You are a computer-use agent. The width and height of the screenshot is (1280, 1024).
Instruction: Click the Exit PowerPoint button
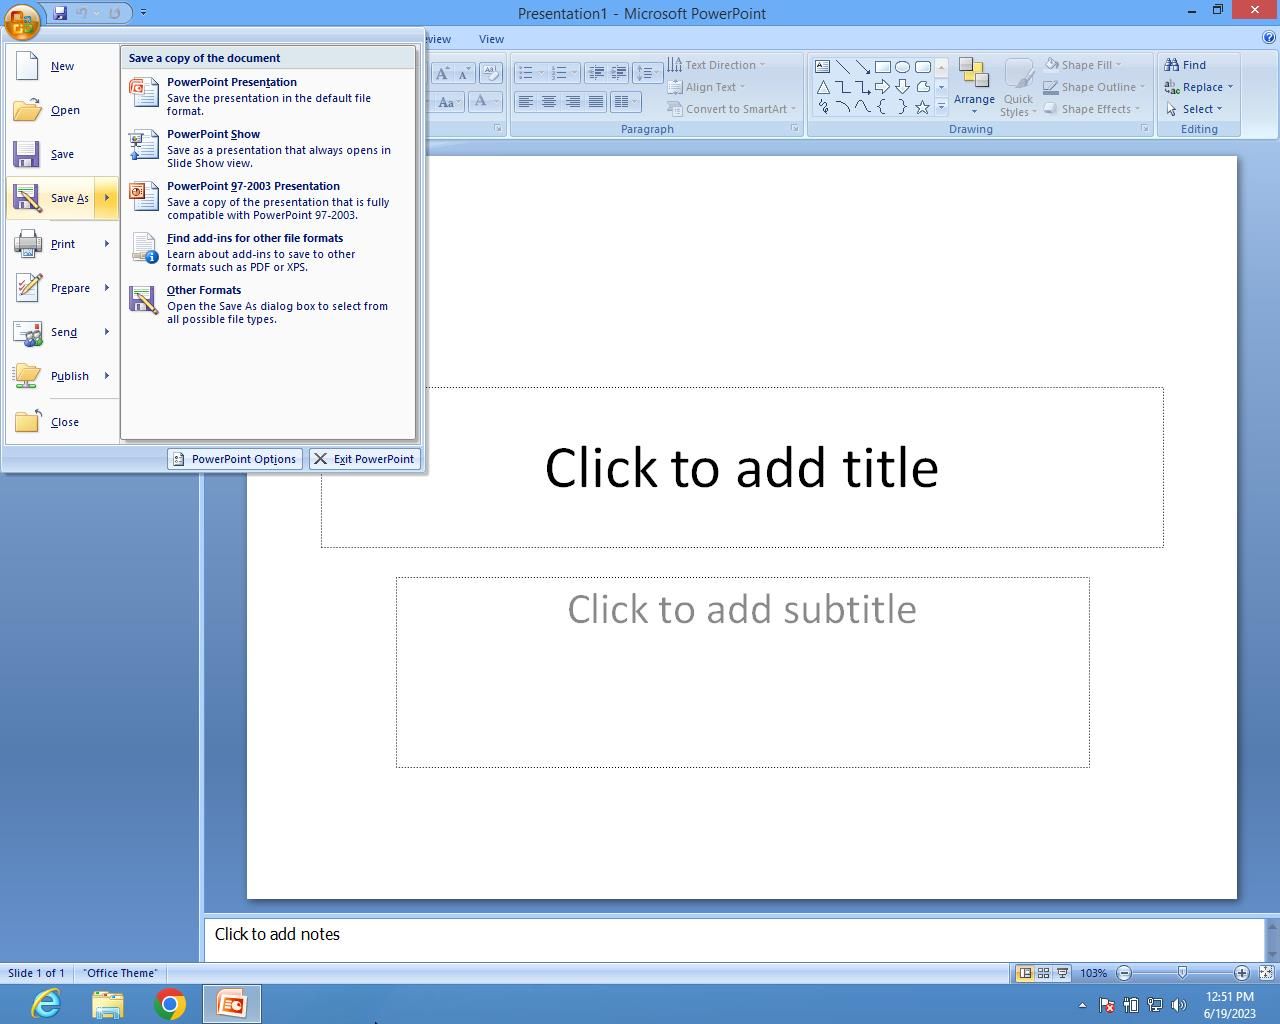pyautogui.click(x=364, y=459)
